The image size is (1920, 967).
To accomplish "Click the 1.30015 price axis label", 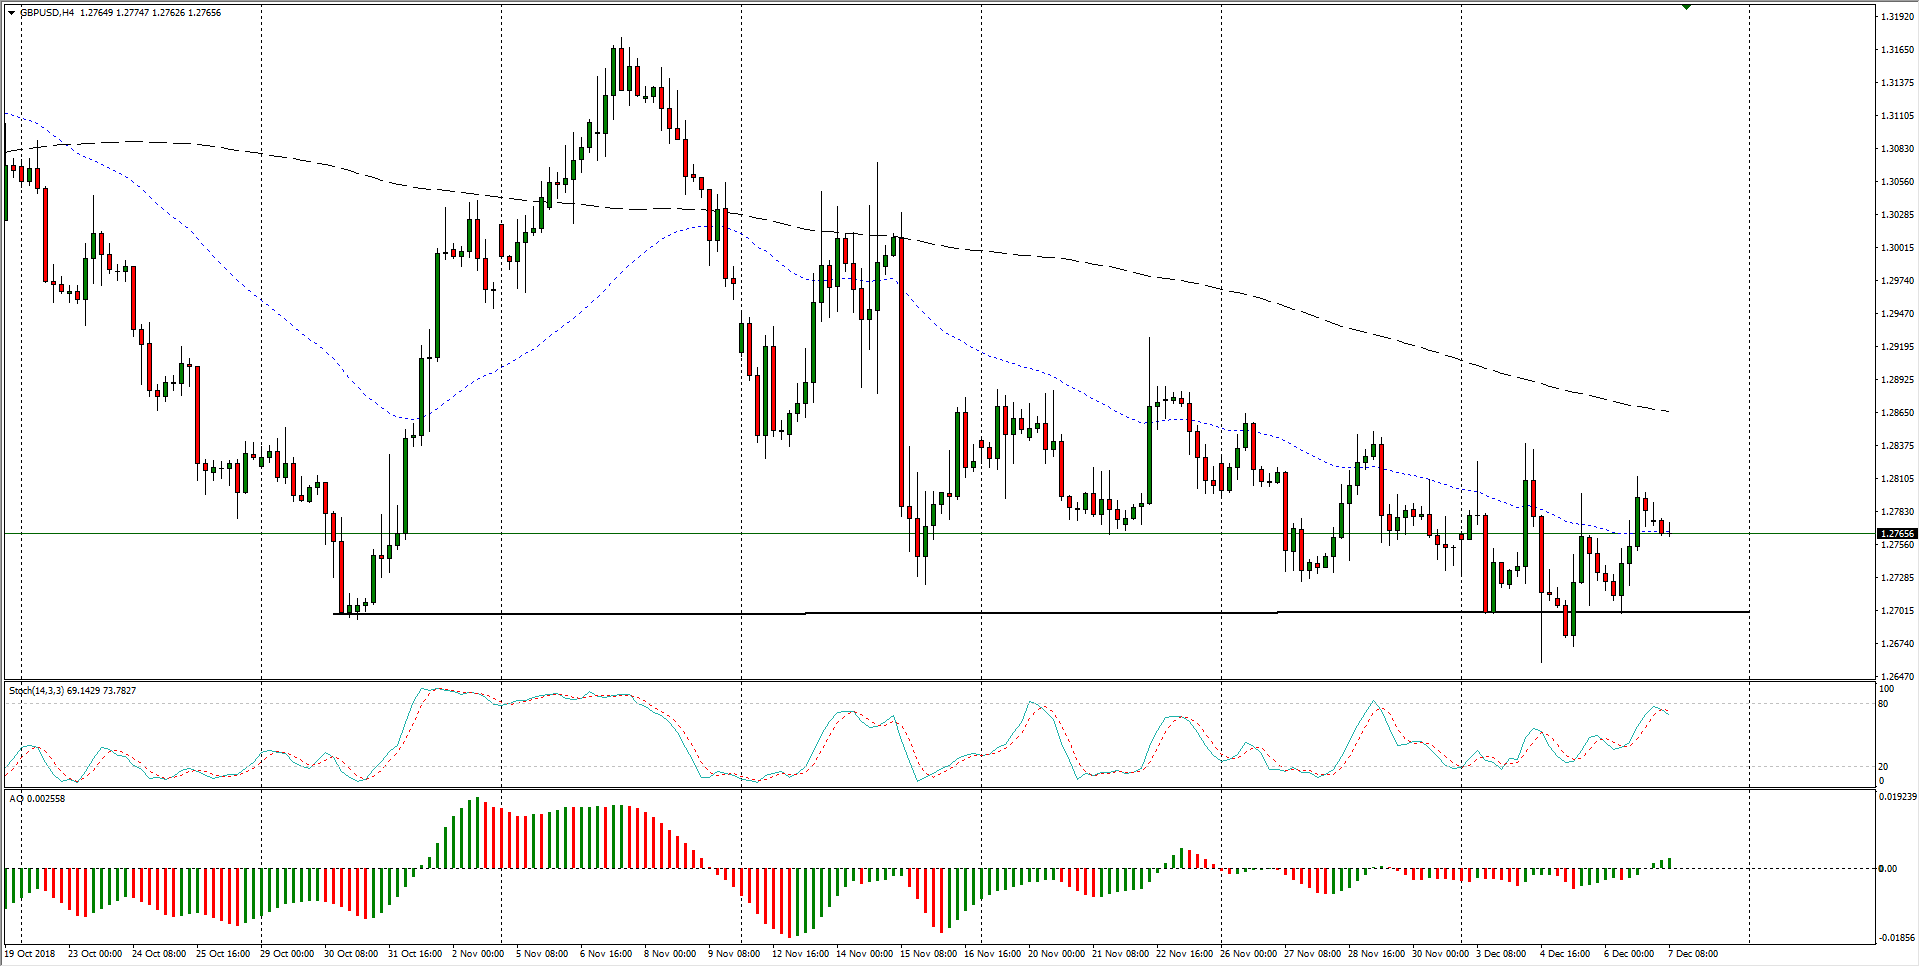I will pos(1897,248).
